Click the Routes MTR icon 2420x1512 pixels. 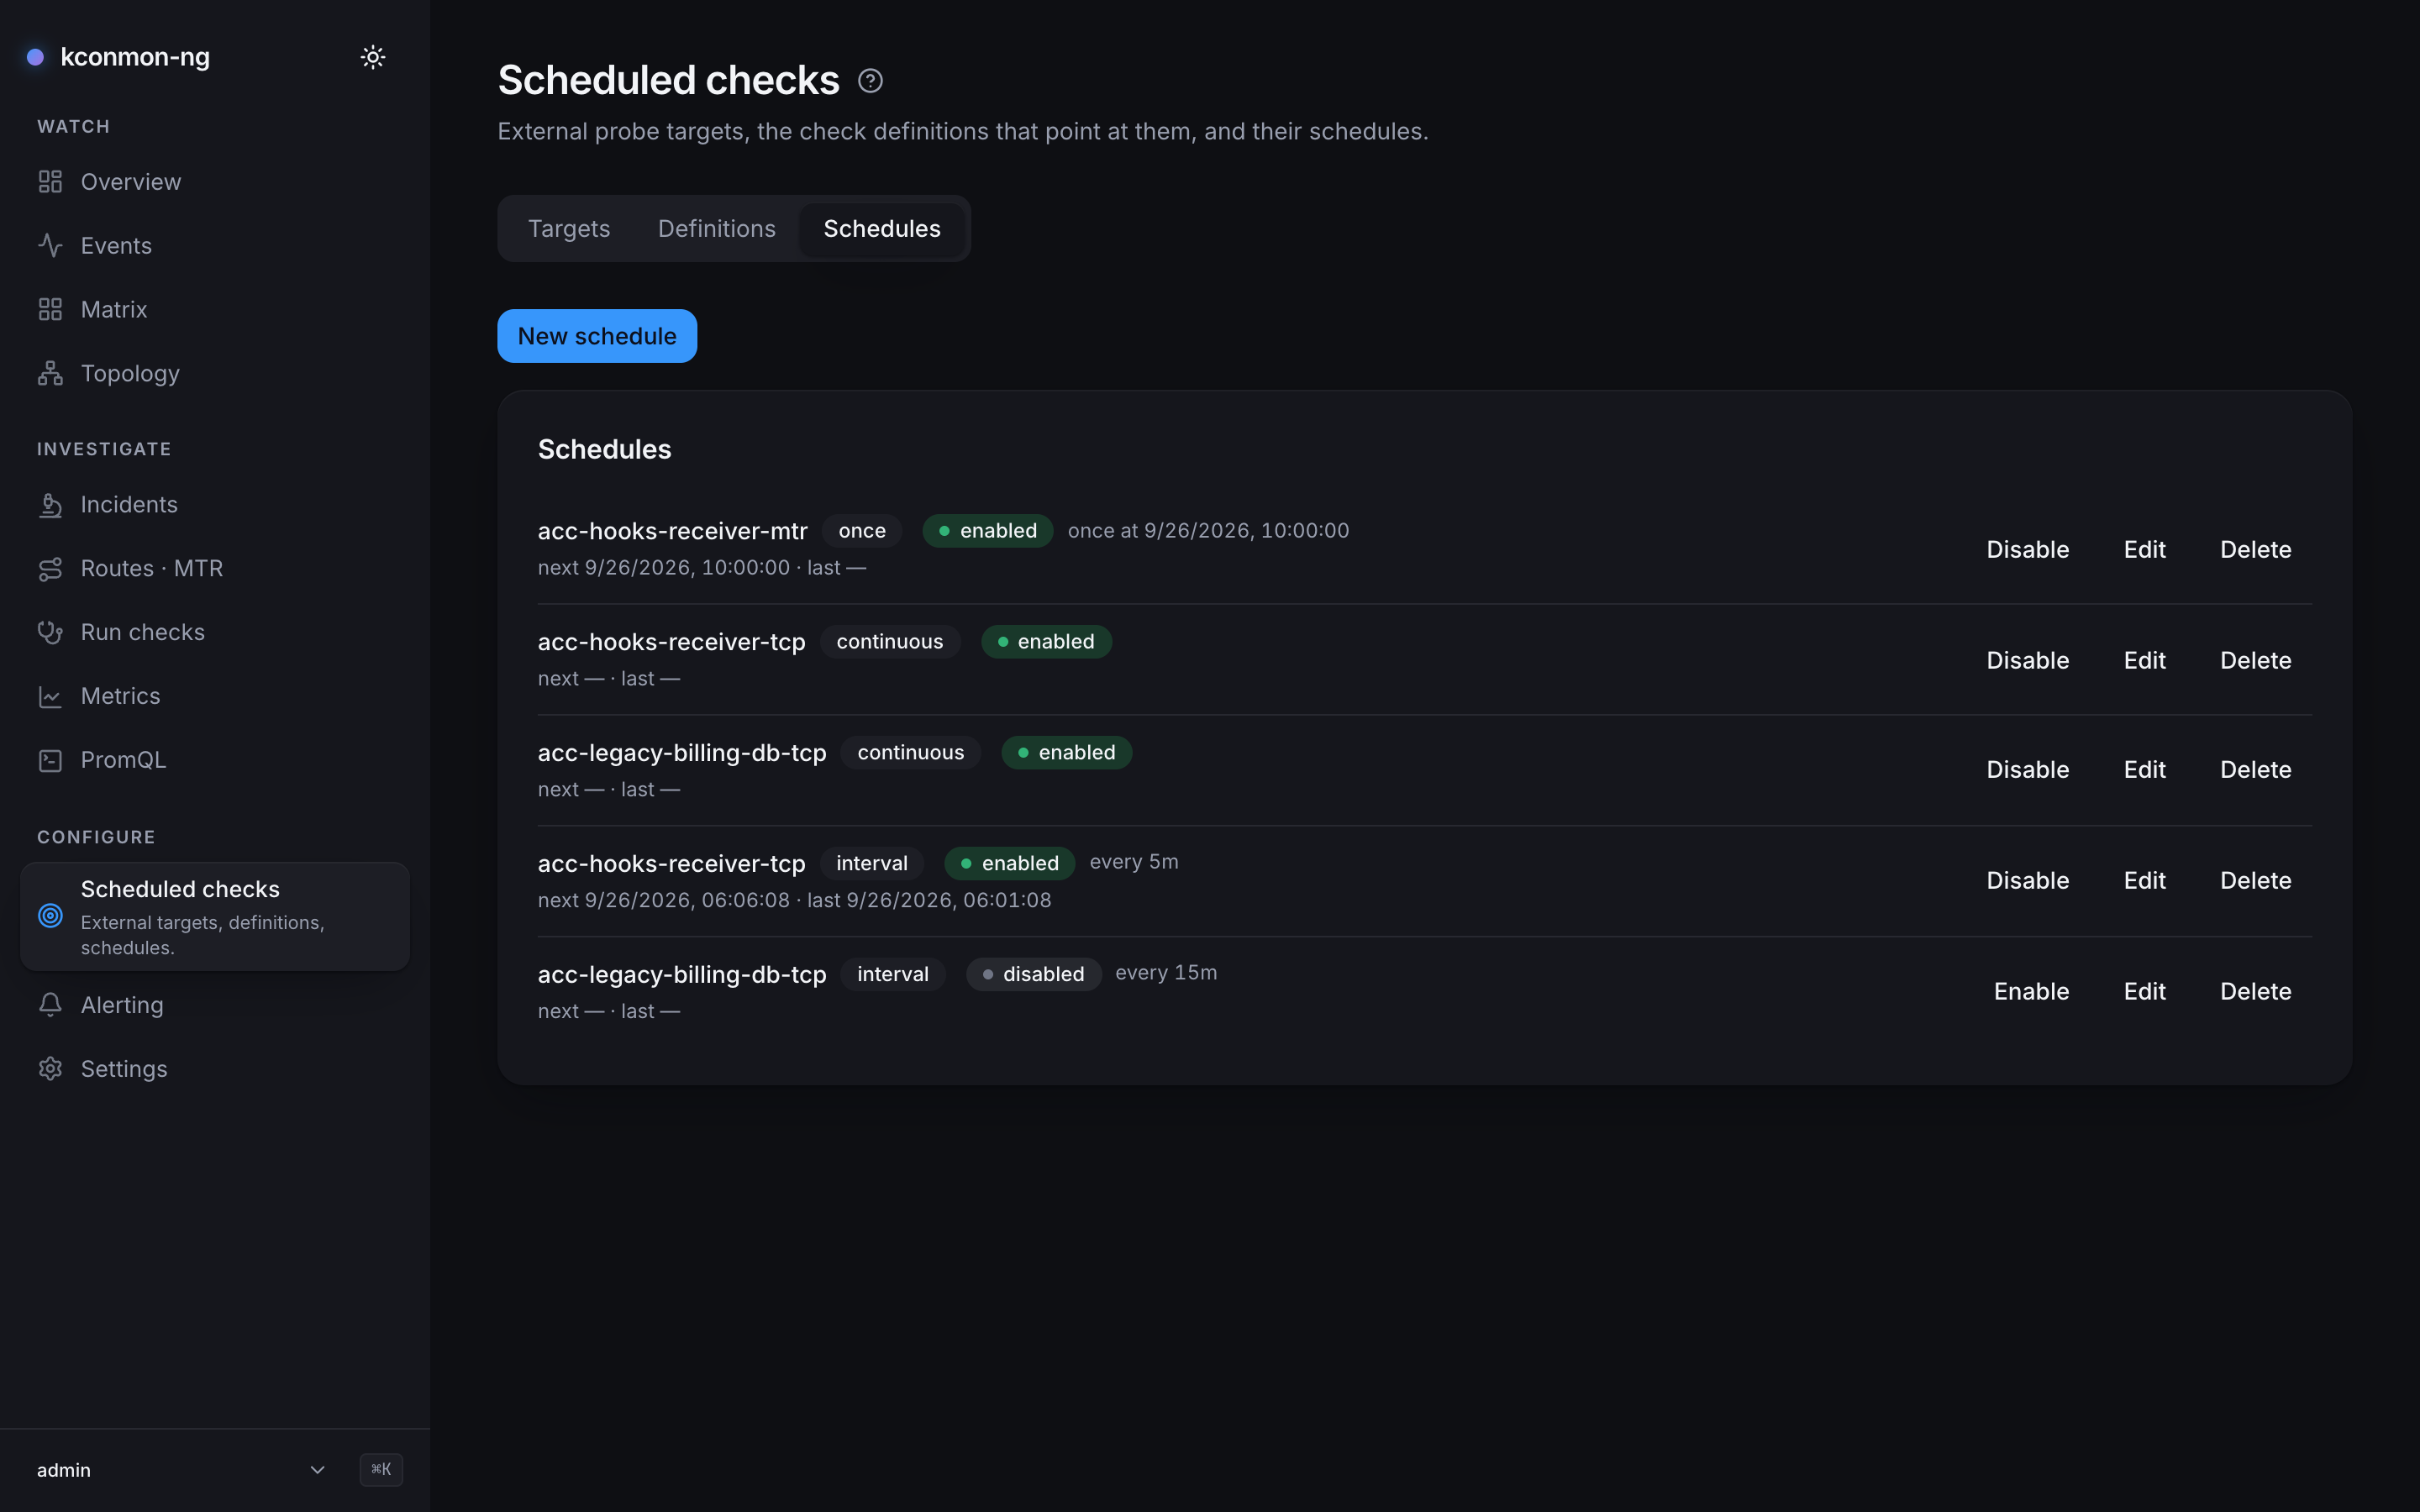pyautogui.click(x=50, y=569)
